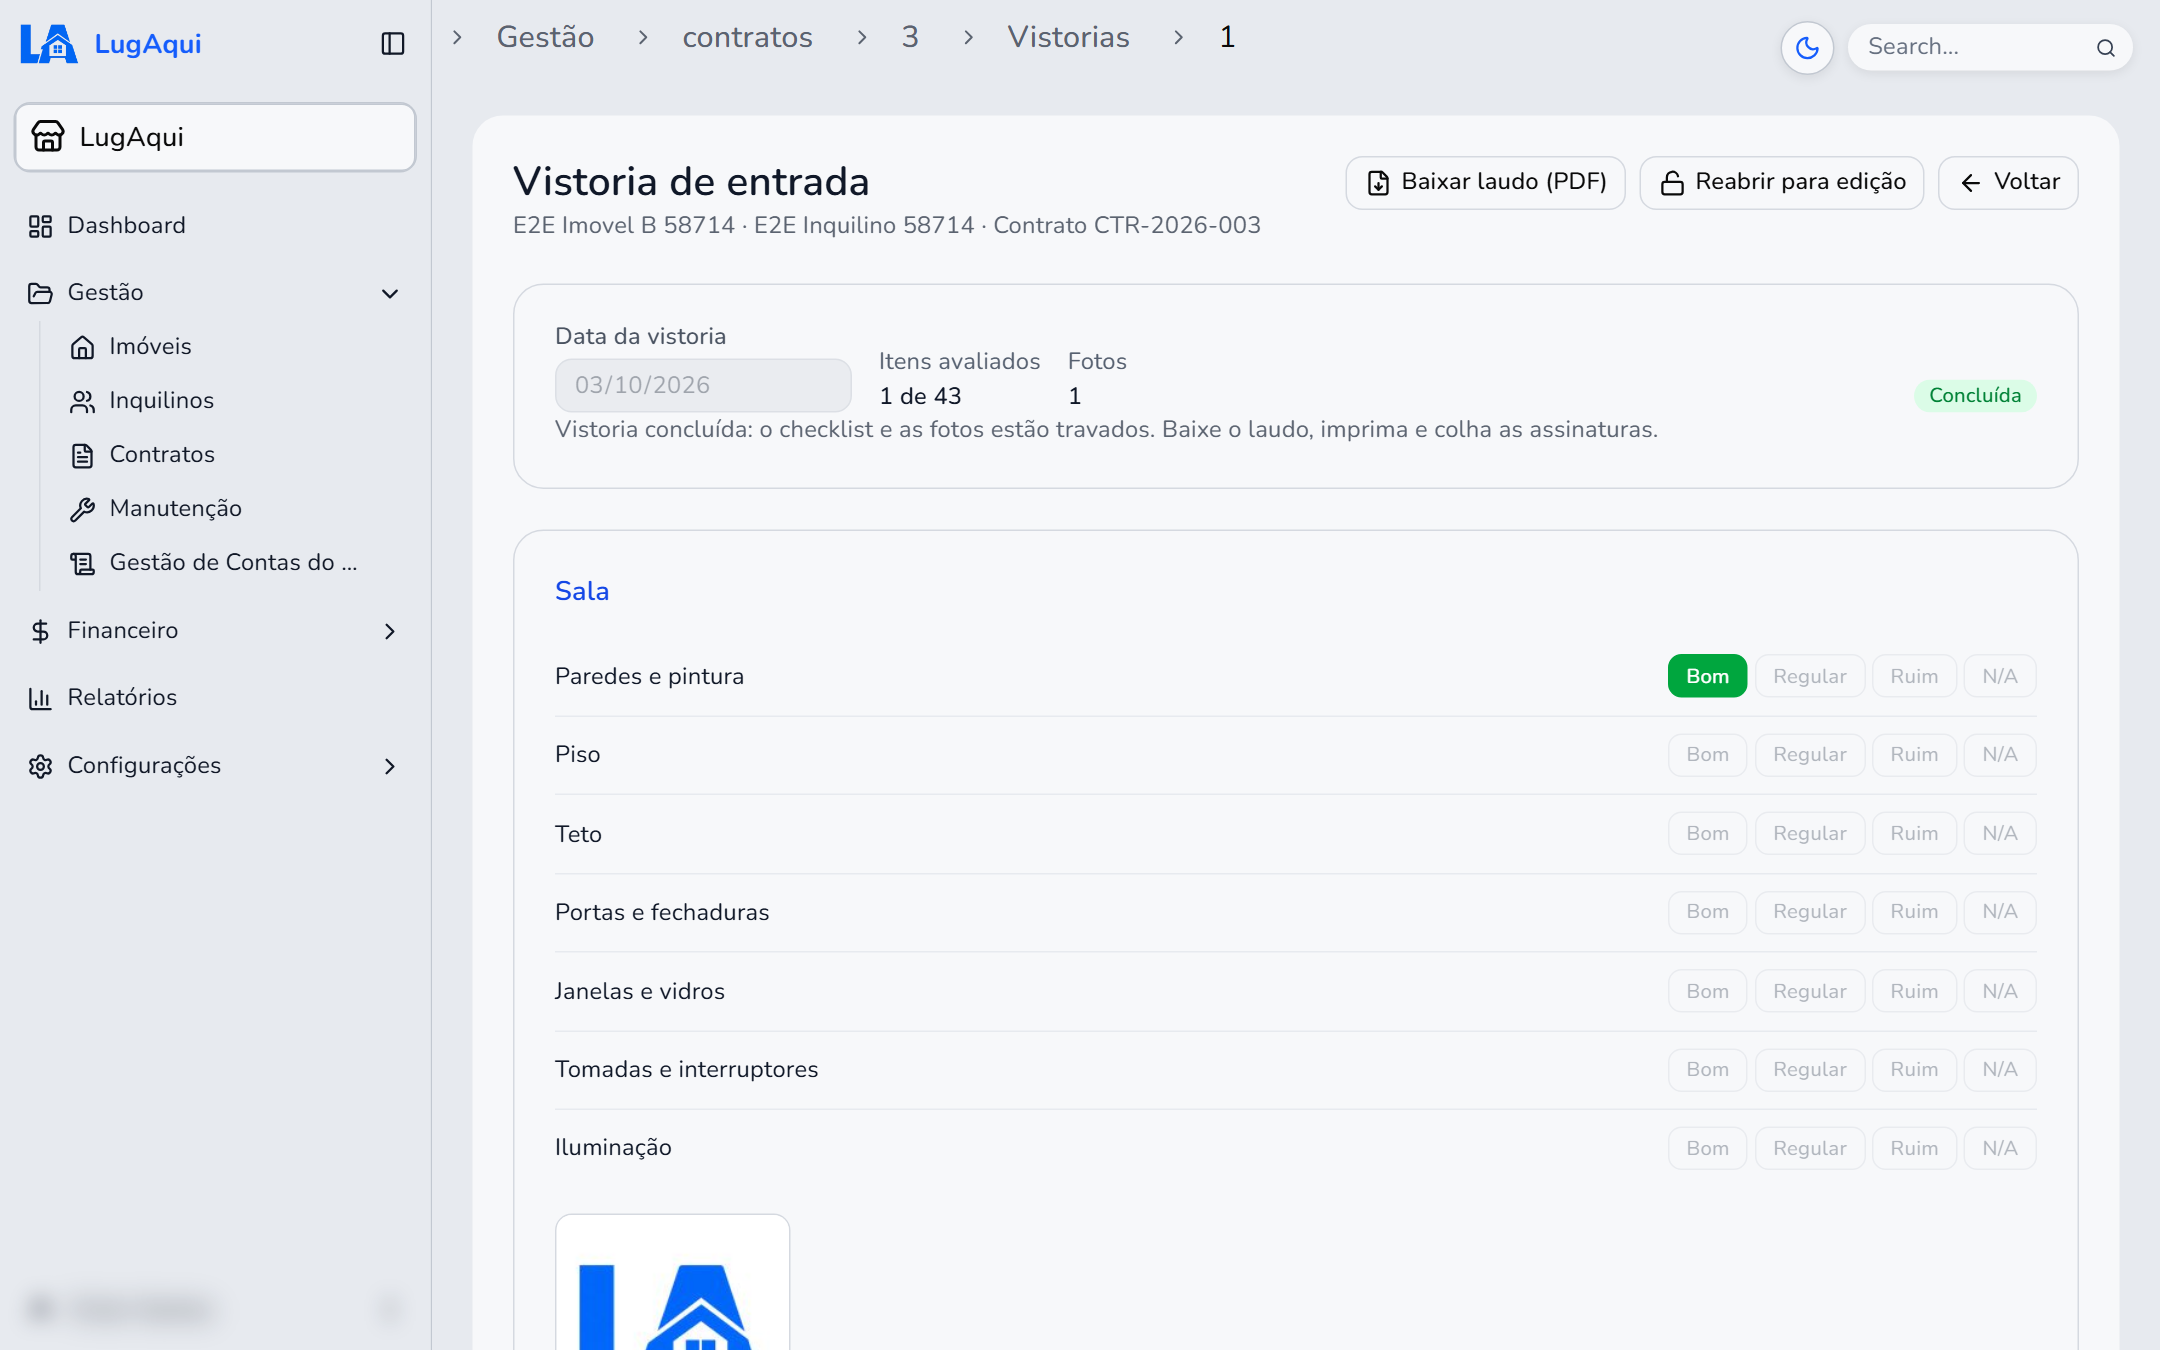
Task: Open contratos breadcrumb link
Action: tap(747, 37)
